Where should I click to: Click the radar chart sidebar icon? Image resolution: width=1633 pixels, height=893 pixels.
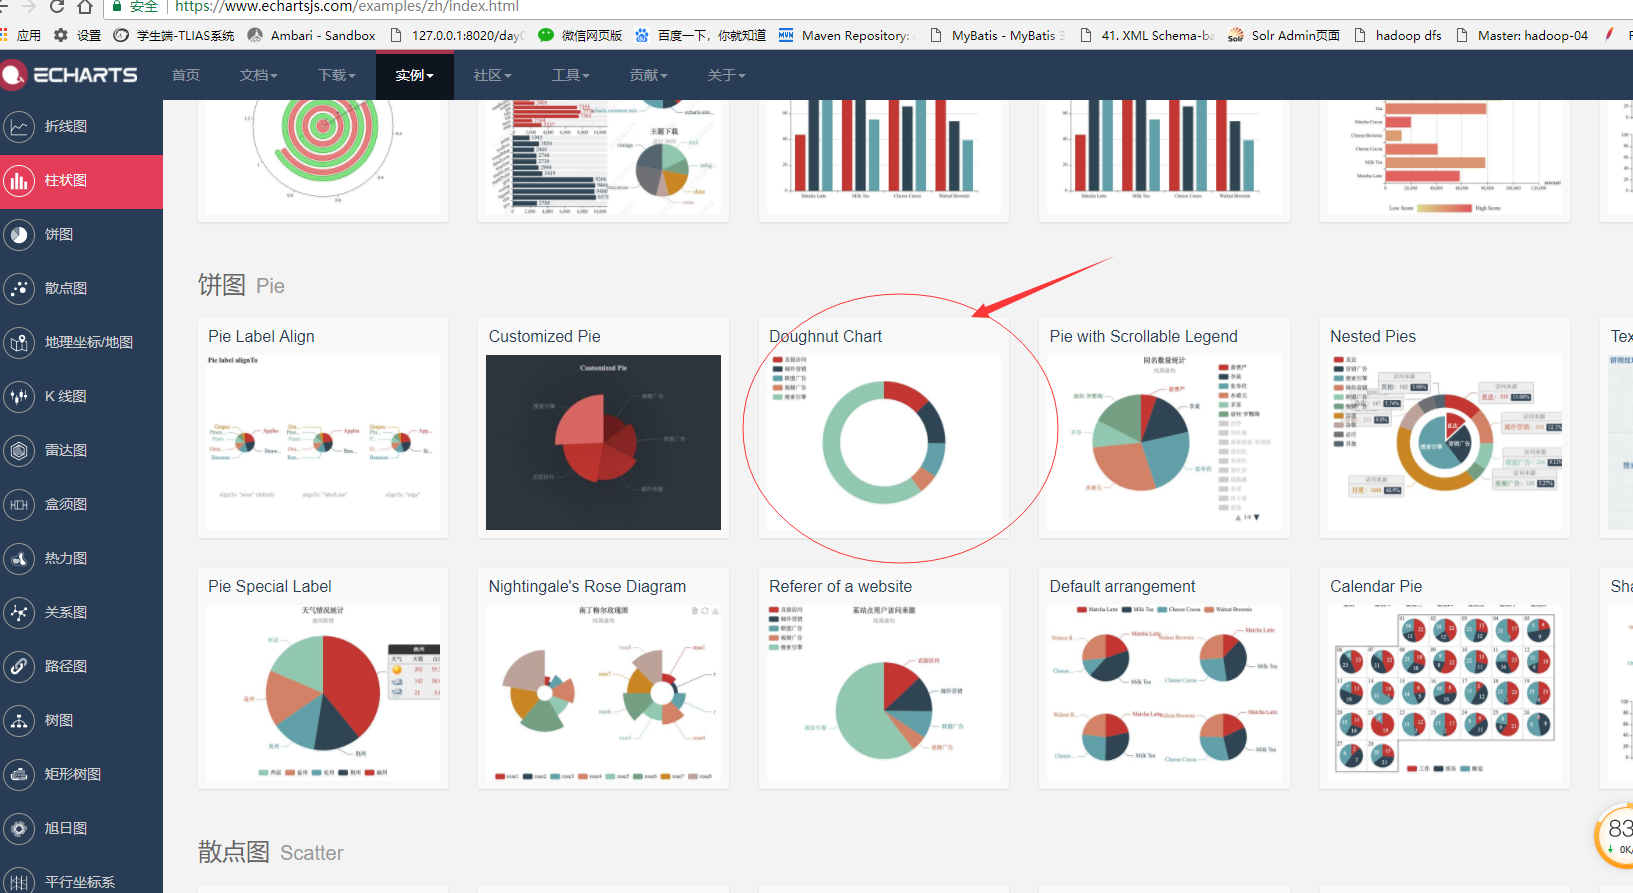[19, 451]
